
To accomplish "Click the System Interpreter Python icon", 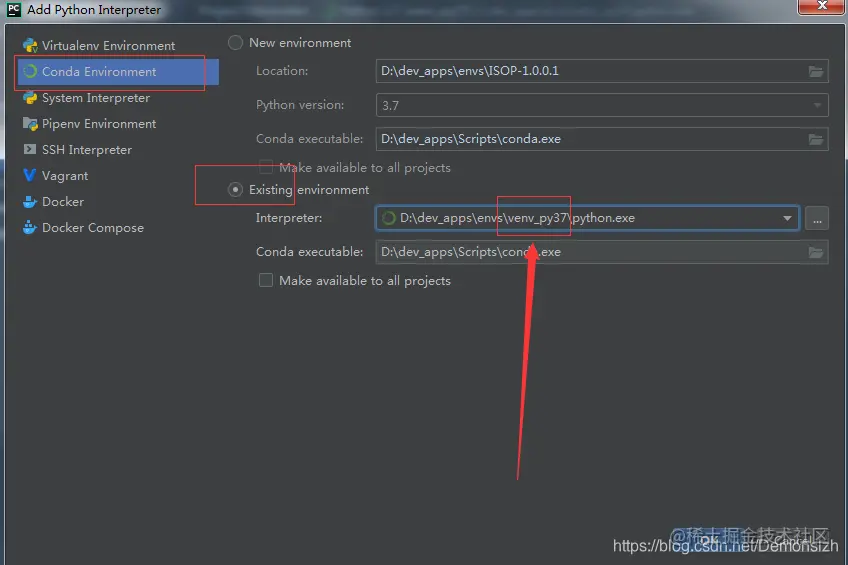I will (x=30, y=98).
